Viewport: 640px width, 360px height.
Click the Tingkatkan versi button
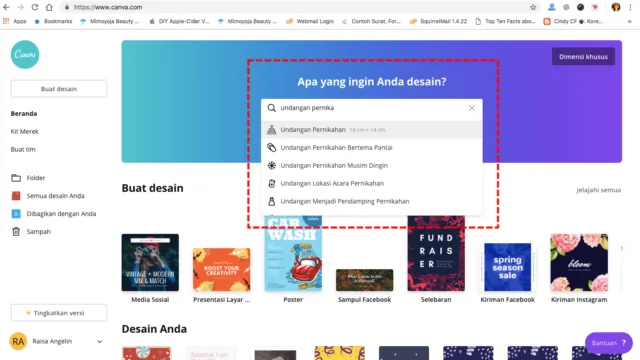click(x=59, y=313)
